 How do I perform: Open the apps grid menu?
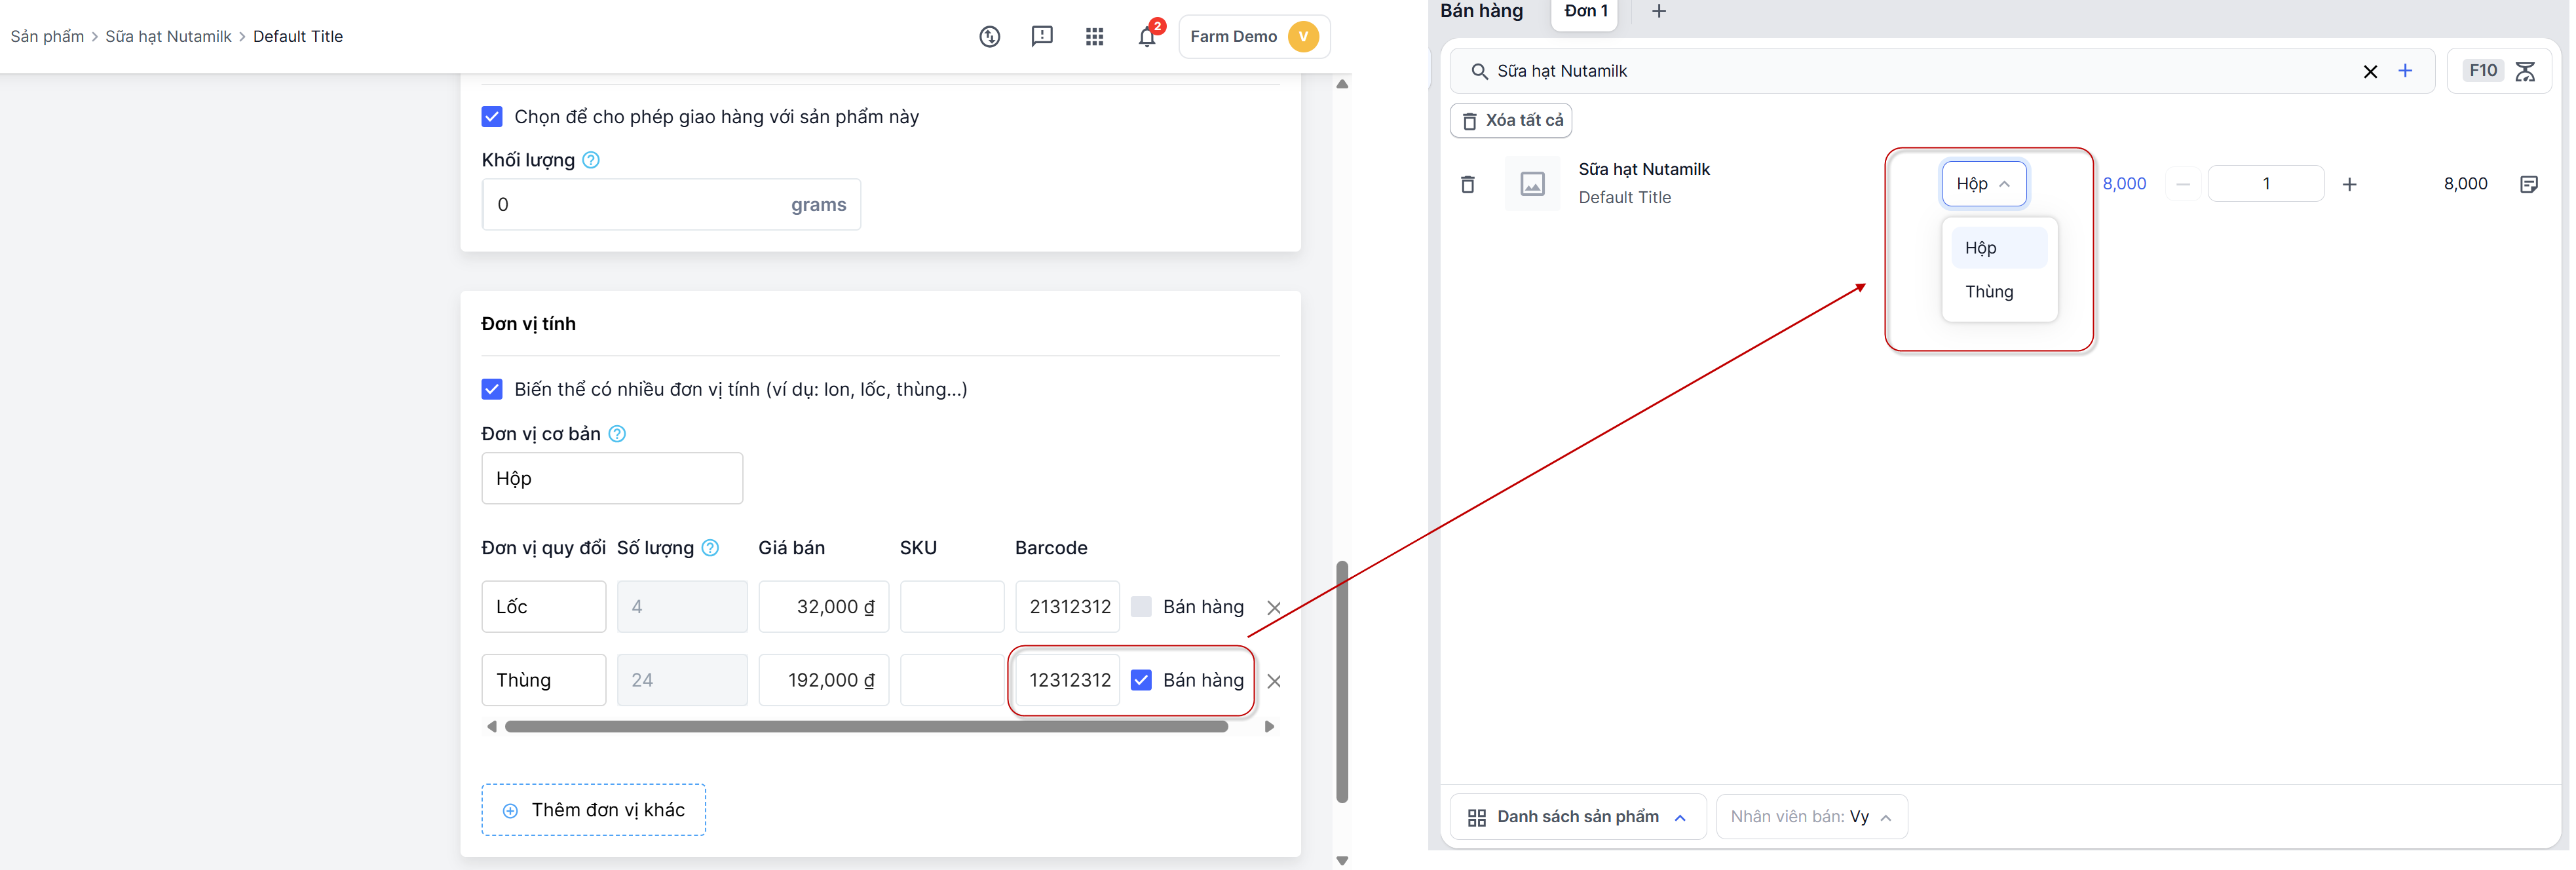(x=1094, y=37)
